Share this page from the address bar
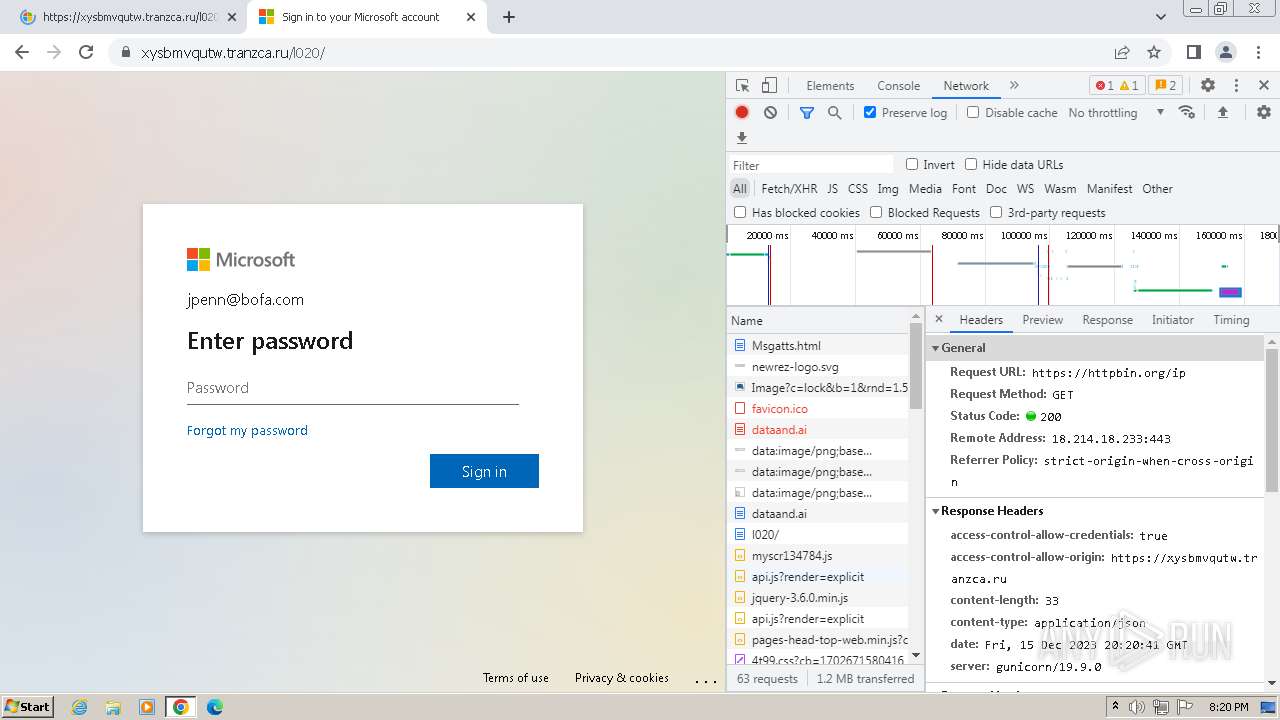This screenshot has width=1280, height=720. (x=1122, y=52)
